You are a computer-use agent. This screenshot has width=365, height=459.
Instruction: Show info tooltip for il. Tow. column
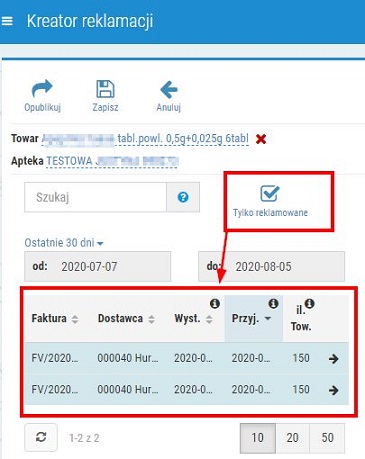click(x=310, y=304)
